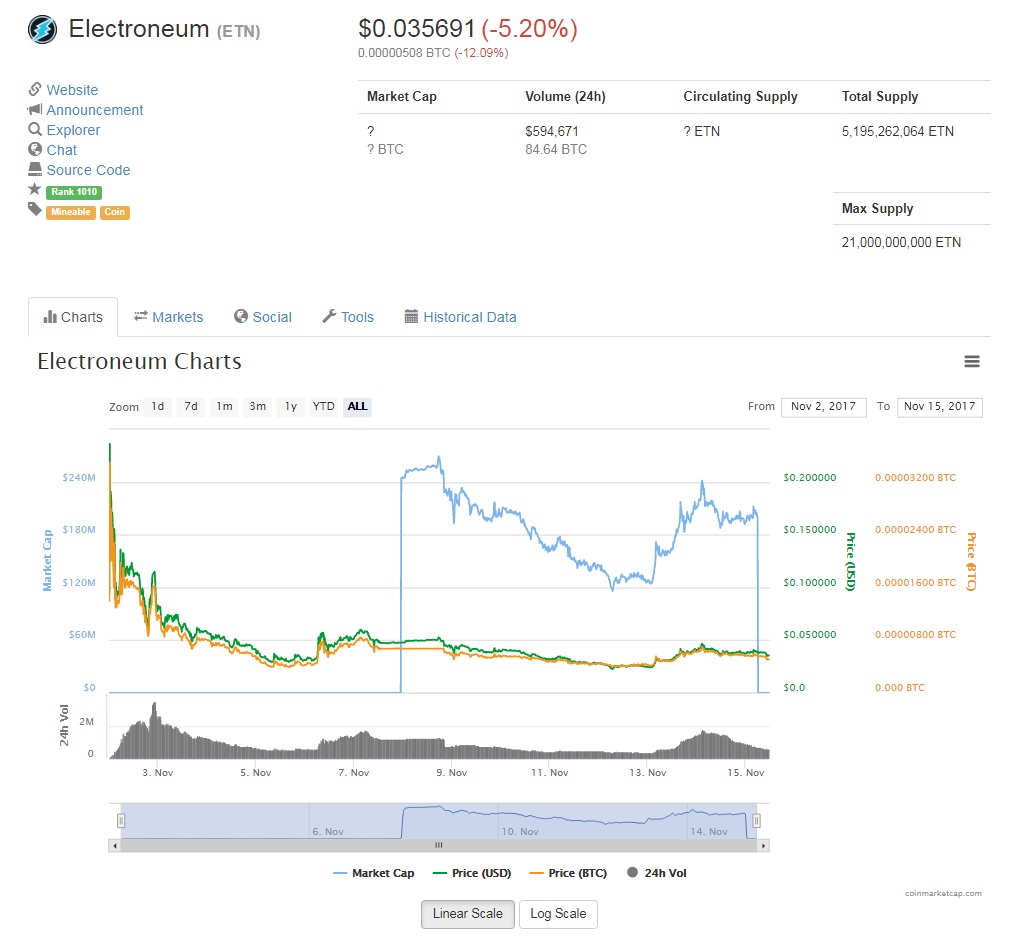Click the laptop icon beside Source Code
The height and width of the screenshot is (938, 1010).
point(35,169)
